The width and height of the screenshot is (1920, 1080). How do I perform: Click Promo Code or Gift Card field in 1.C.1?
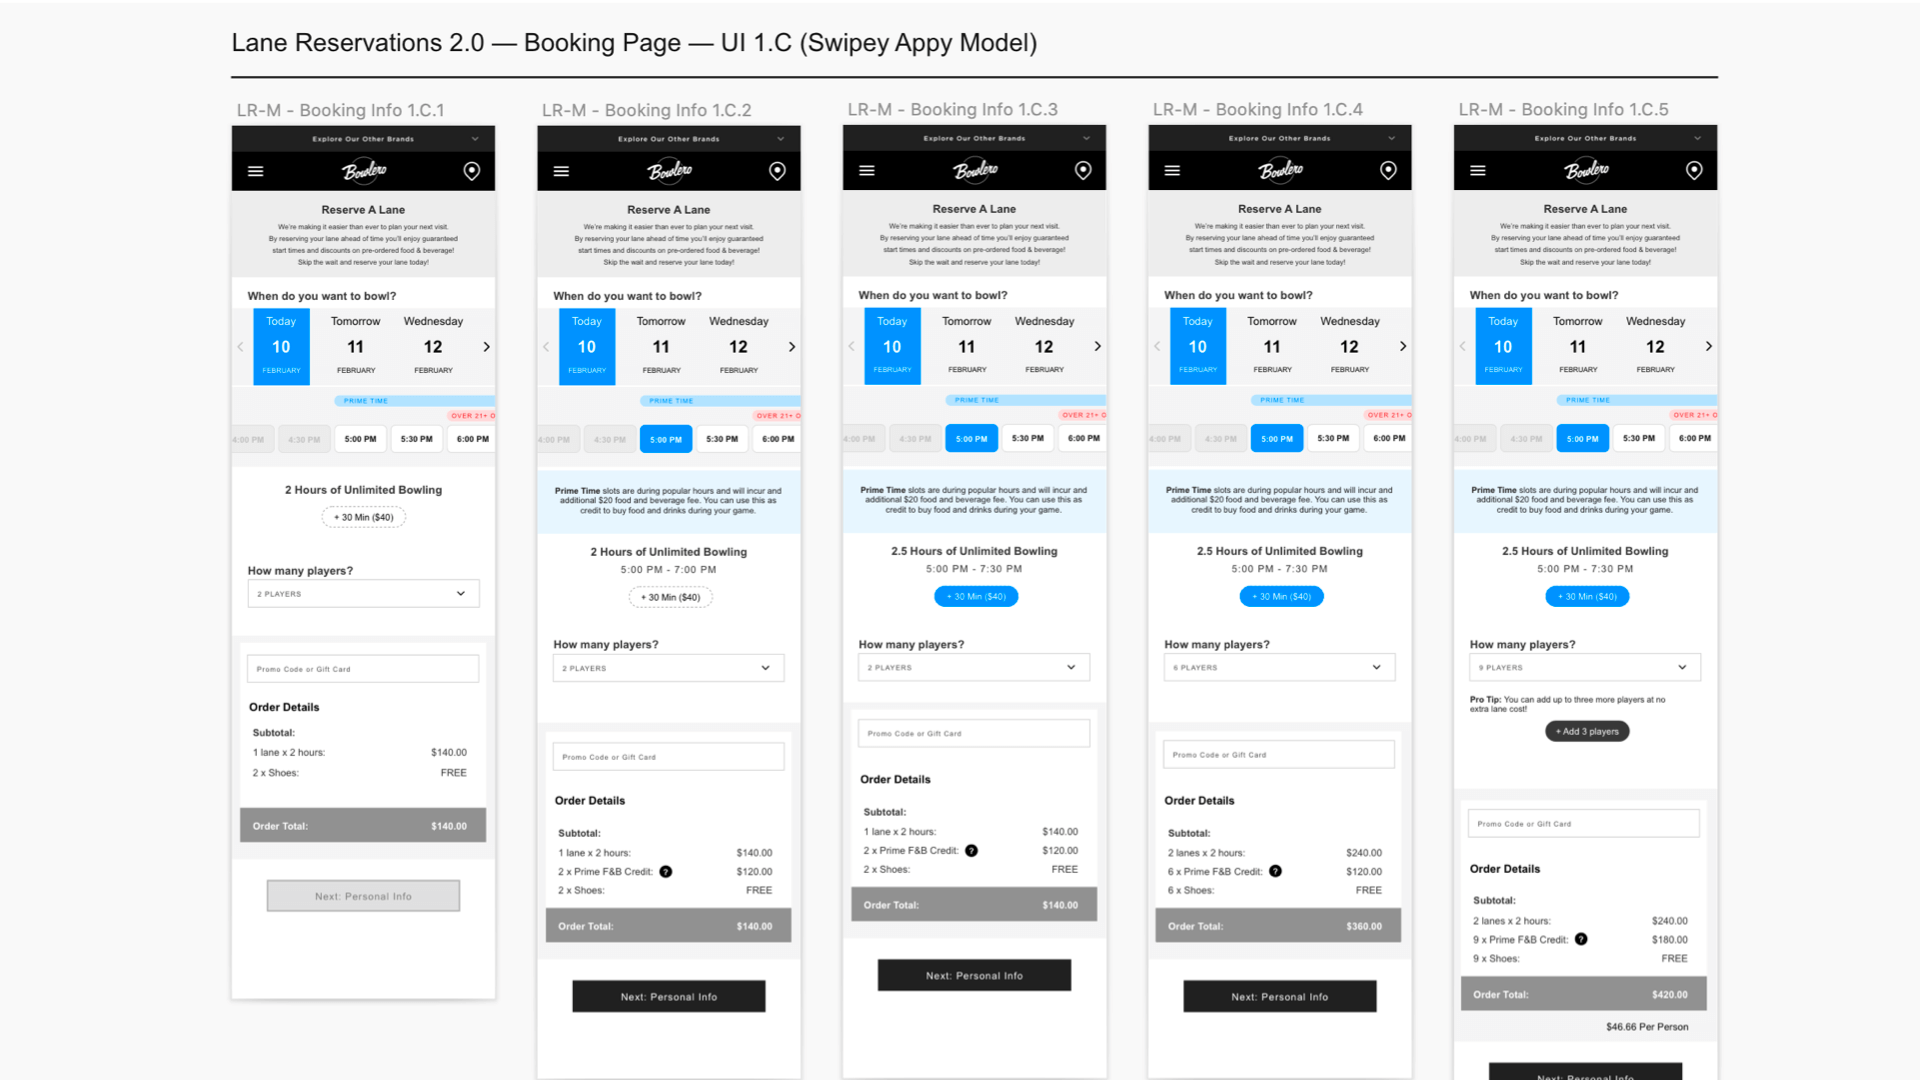pos(363,669)
